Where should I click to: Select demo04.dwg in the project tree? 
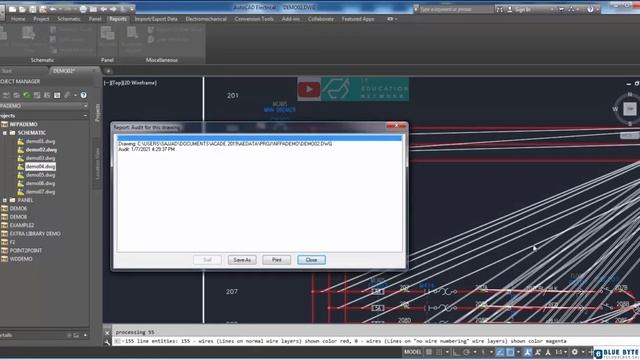click(x=40, y=167)
